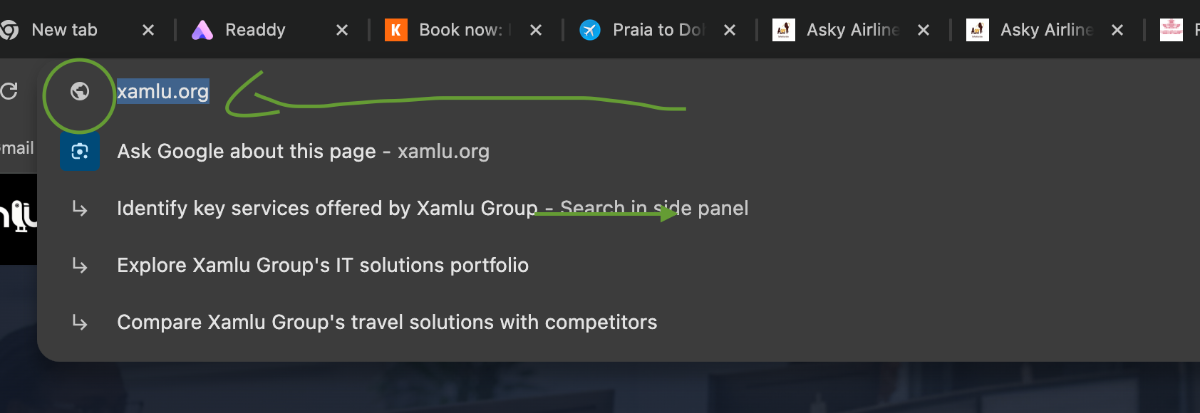
Task: Click the Google Lens search icon
Action: pos(80,152)
